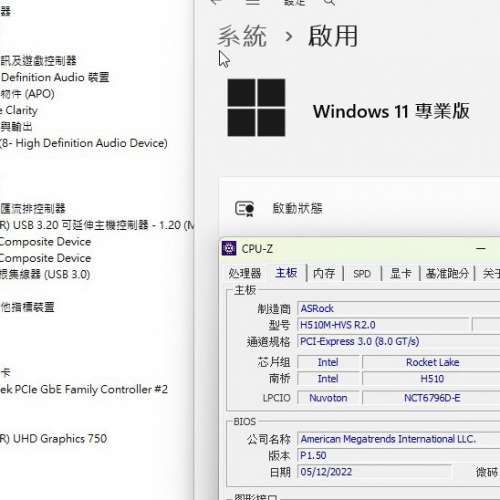Select 訊及遊戲控制器 category in Device Manager
Screen dimensions: 500x500
(x=38, y=61)
